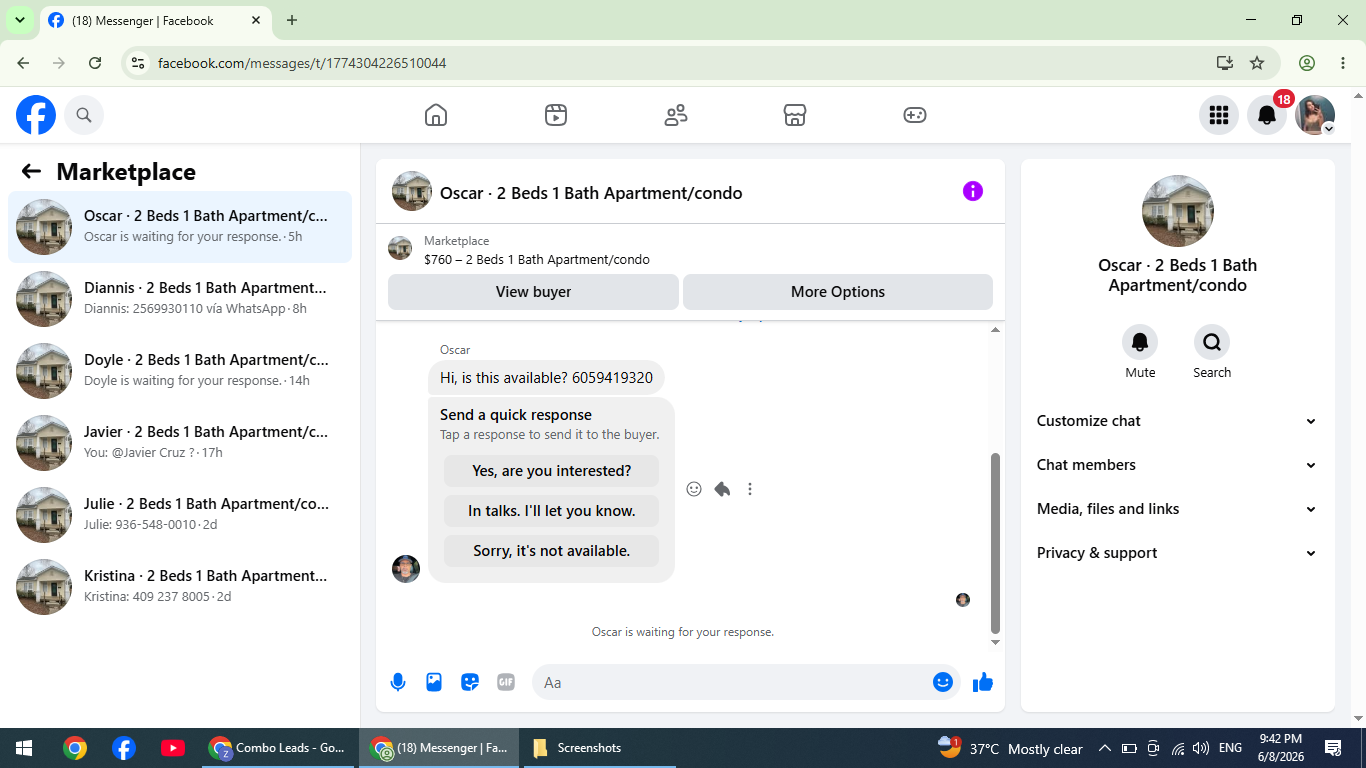The width and height of the screenshot is (1366, 768).
Task: Open Kristina's conversation in the chat list
Action: pos(180,587)
